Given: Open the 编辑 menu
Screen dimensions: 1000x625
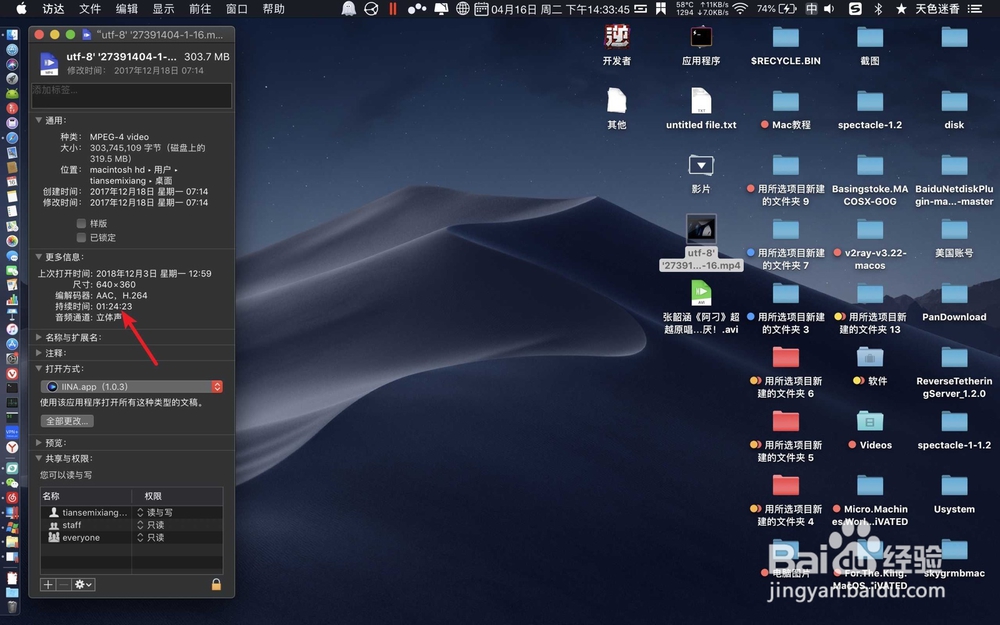Looking at the screenshot, I should (127, 8).
